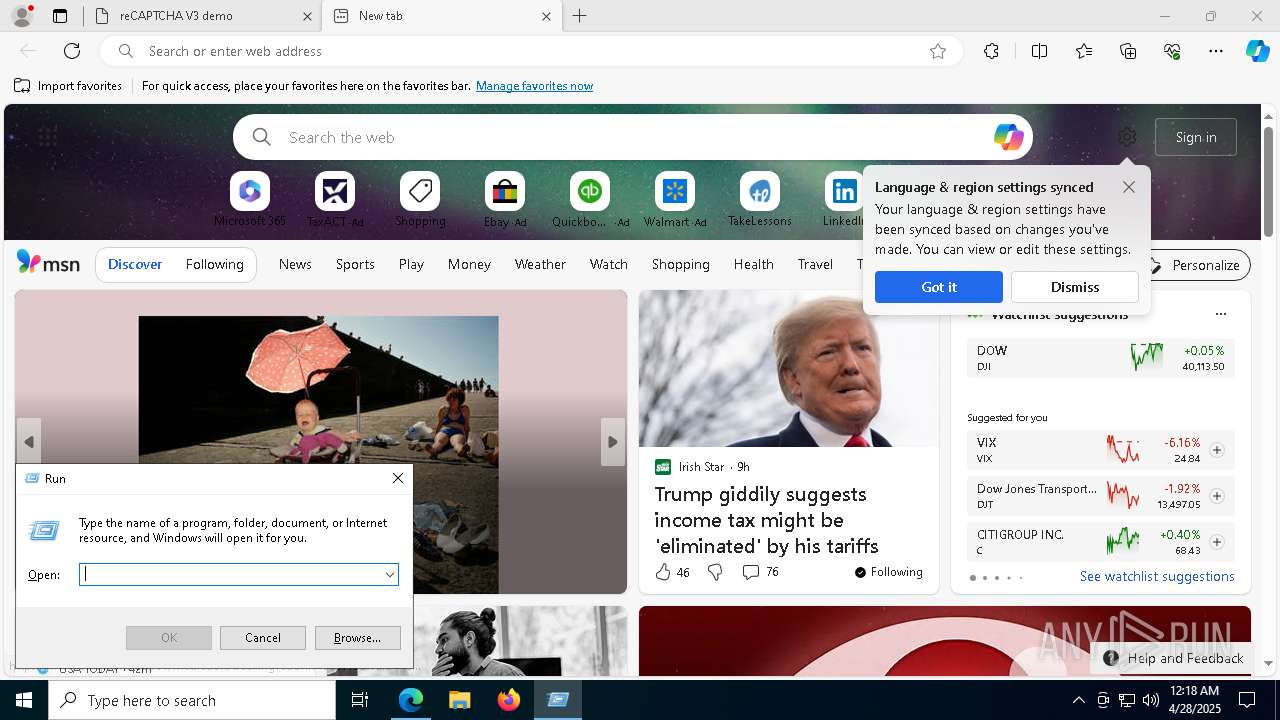The height and width of the screenshot is (720, 1280).
Task: Click the Sign in button
Action: tap(1196, 137)
